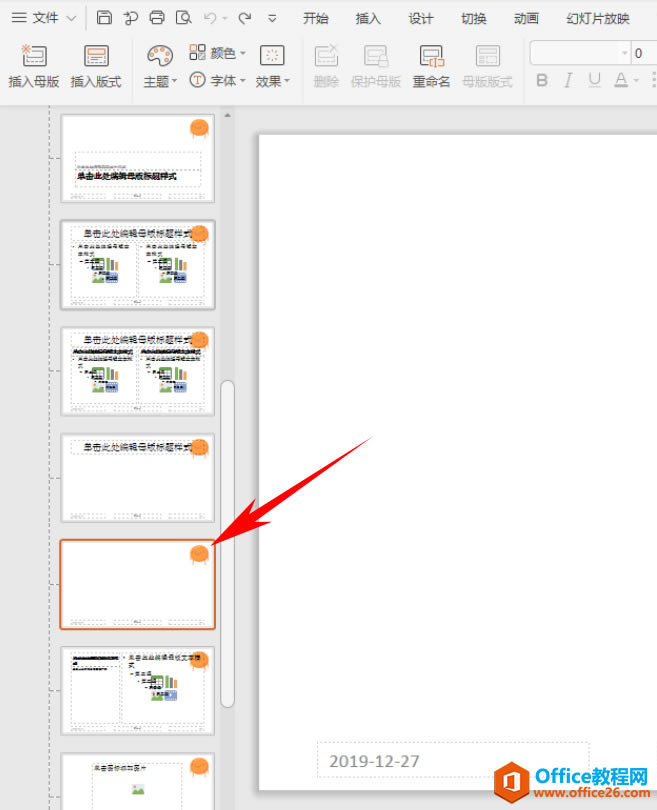Switch to the Insert (插入) tab
The height and width of the screenshot is (810, 657).
[368, 19]
